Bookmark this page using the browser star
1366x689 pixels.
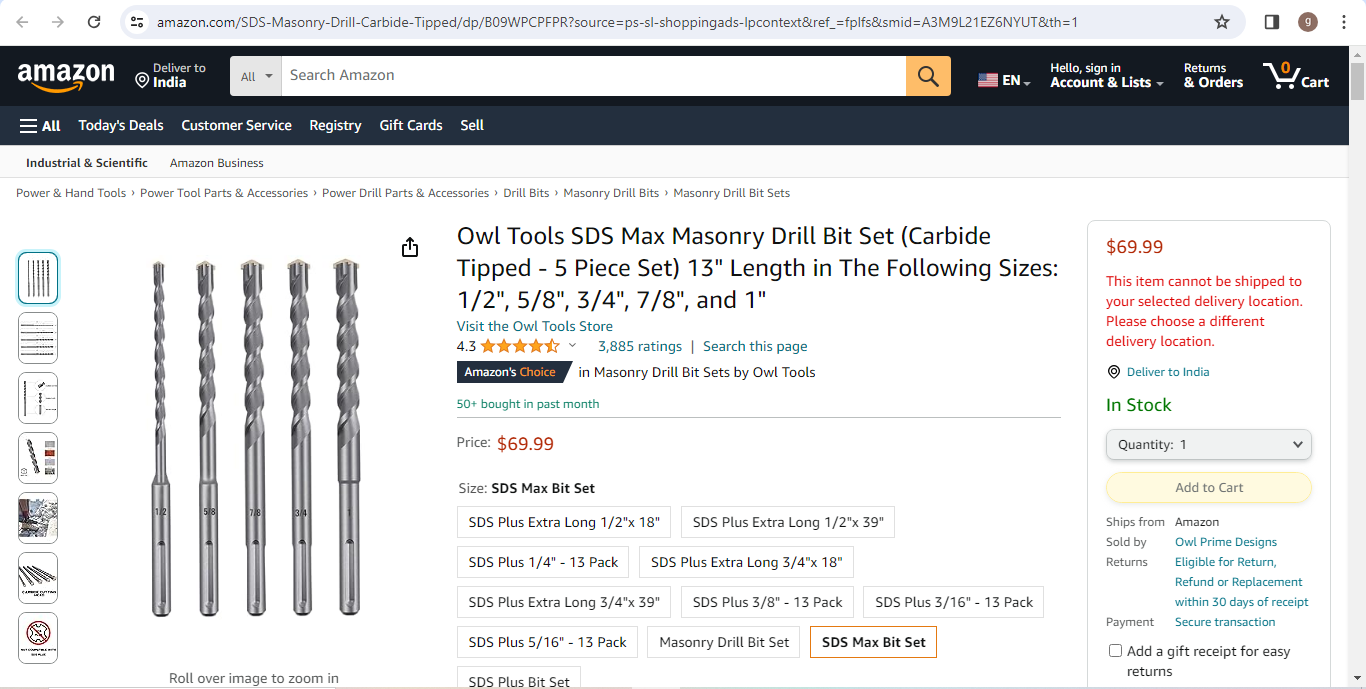(x=1222, y=22)
